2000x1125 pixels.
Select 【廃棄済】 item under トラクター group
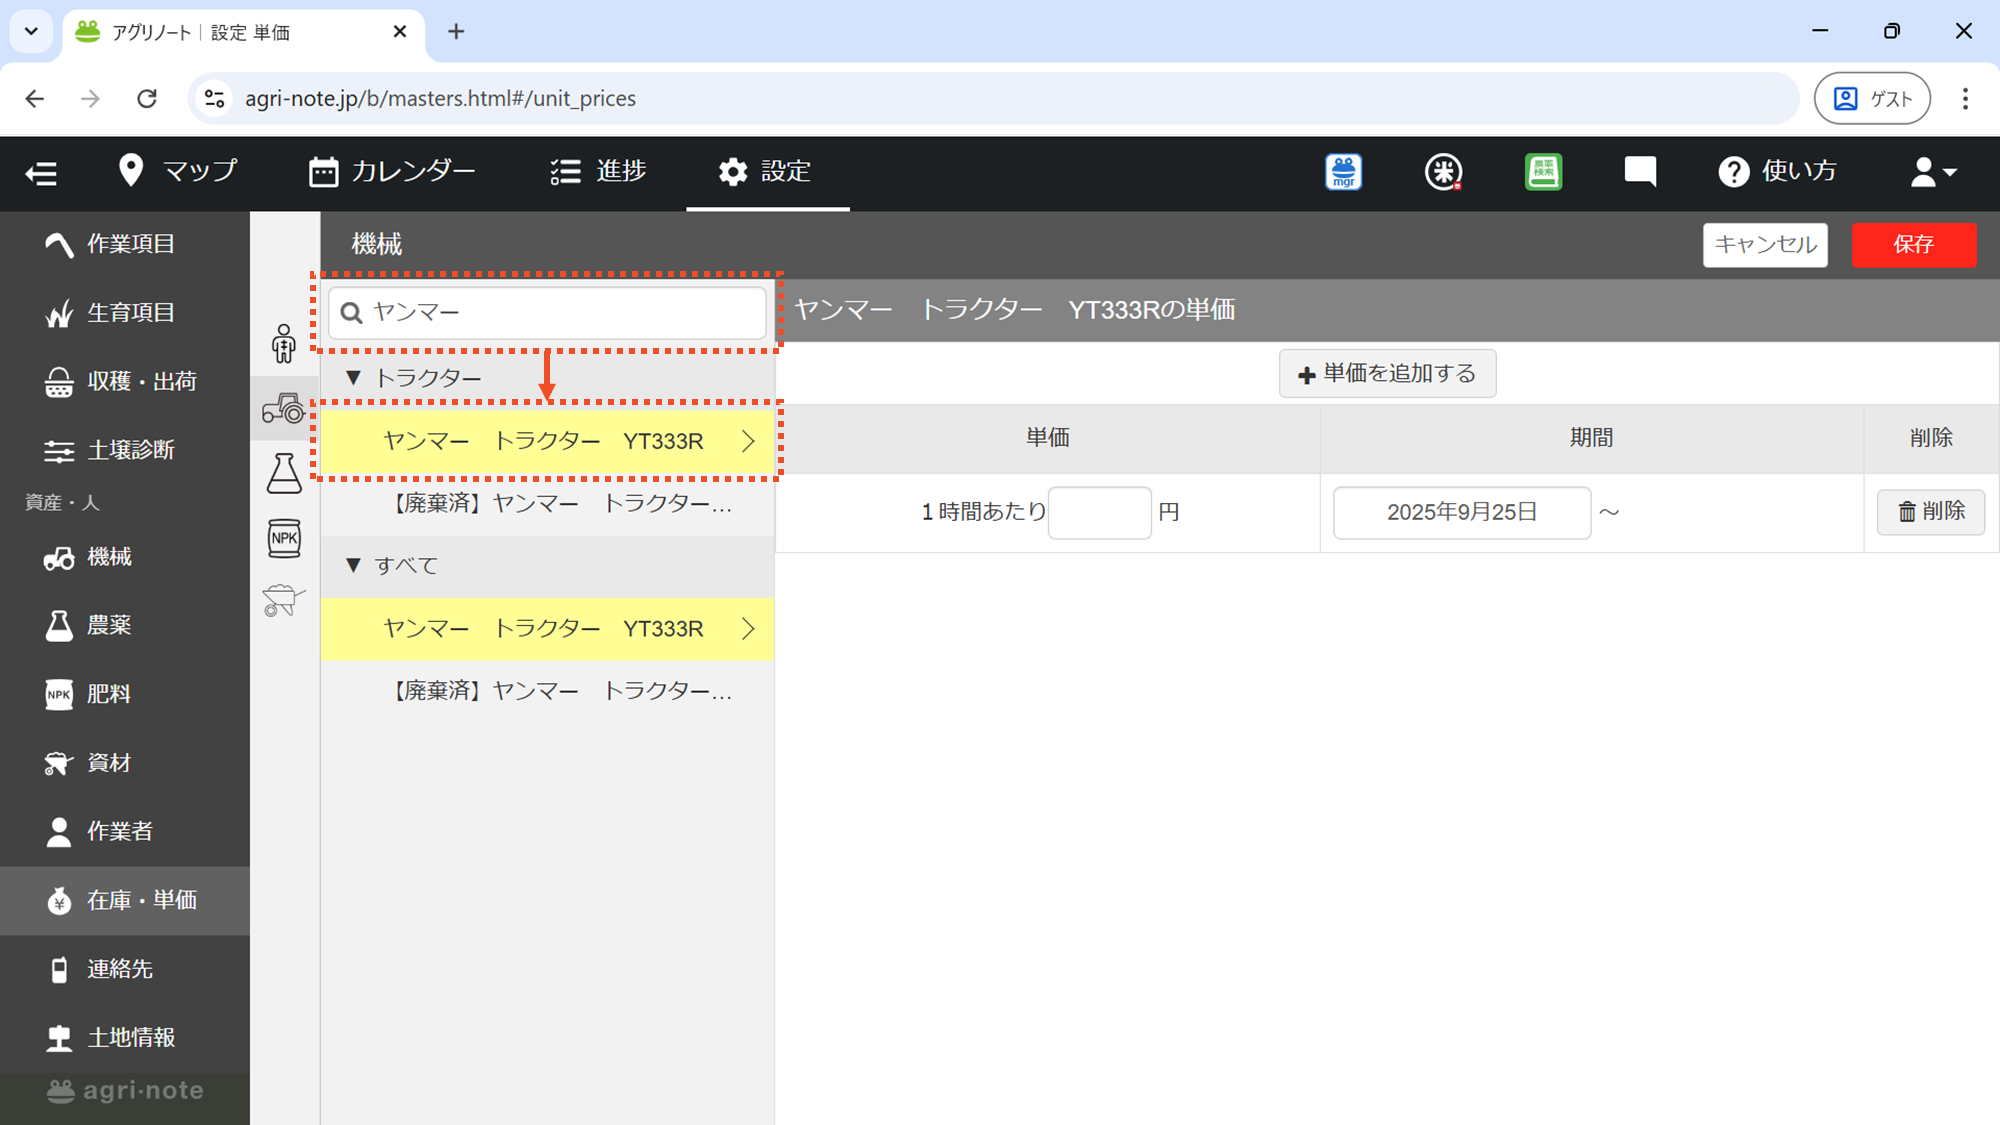tap(547, 503)
